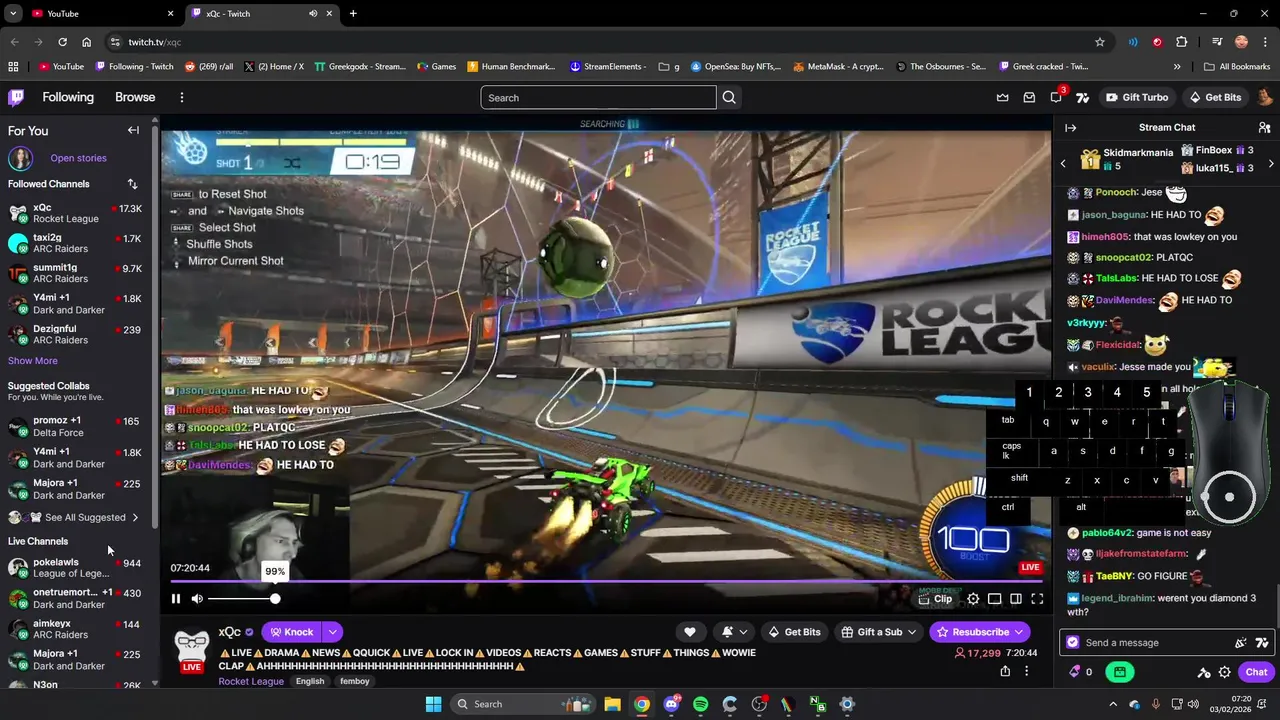The height and width of the screenshot is (720, 1280).
Task: Open All Bookmarks folder
Action: pyautogui.click(x=1237, y=67)
